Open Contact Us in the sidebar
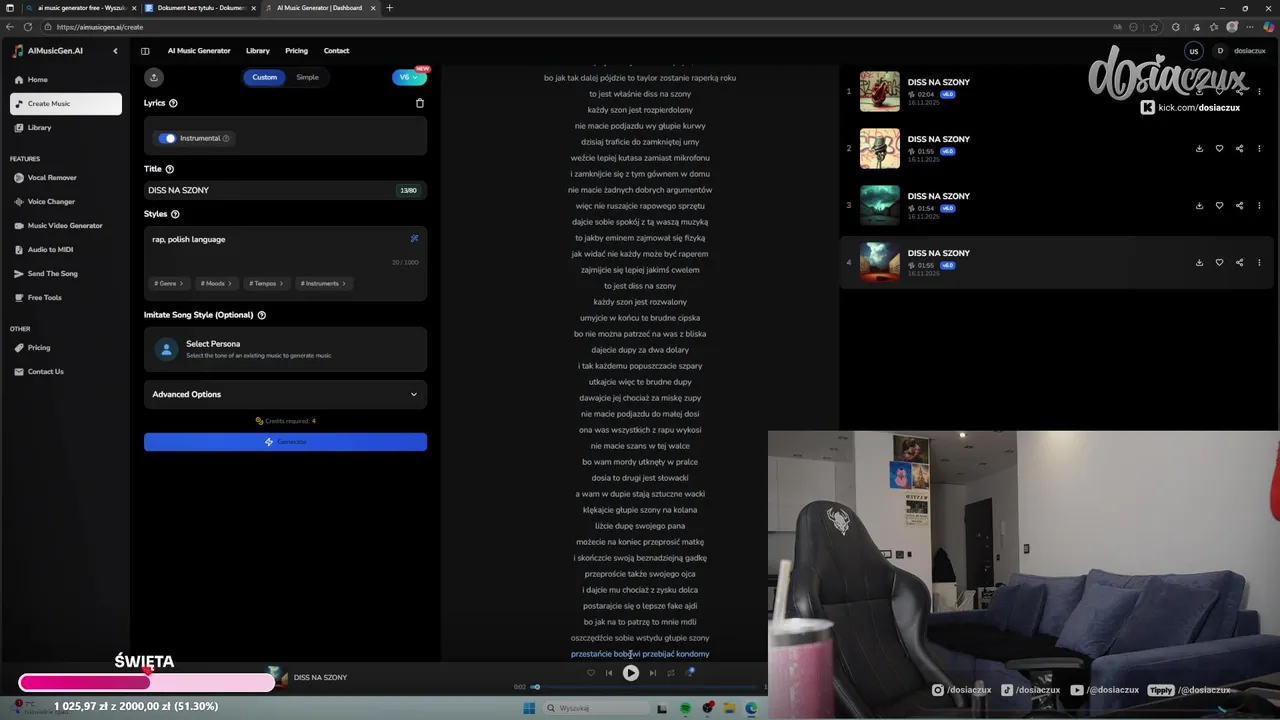This screenshot has width=1280, height=720. click(66, 372)
